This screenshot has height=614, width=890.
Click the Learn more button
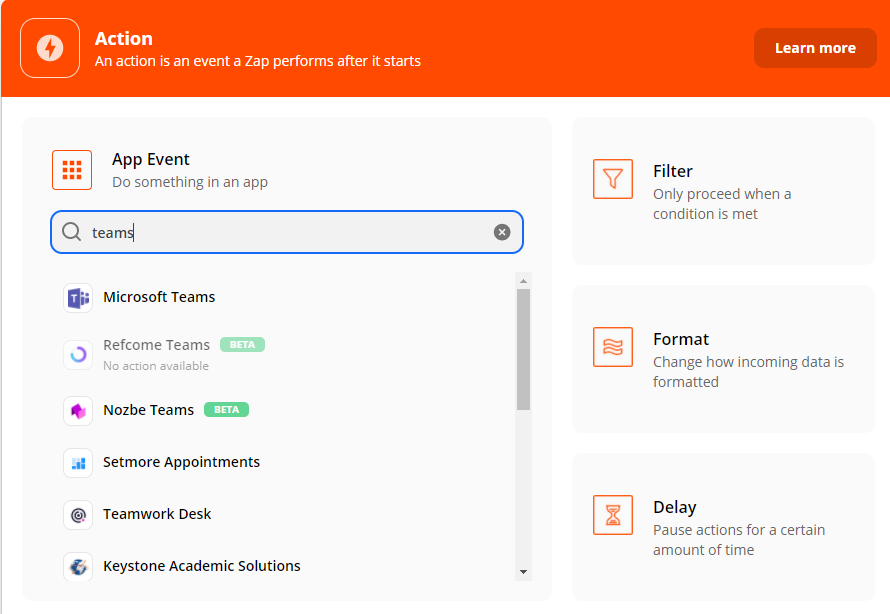point(815,48)
